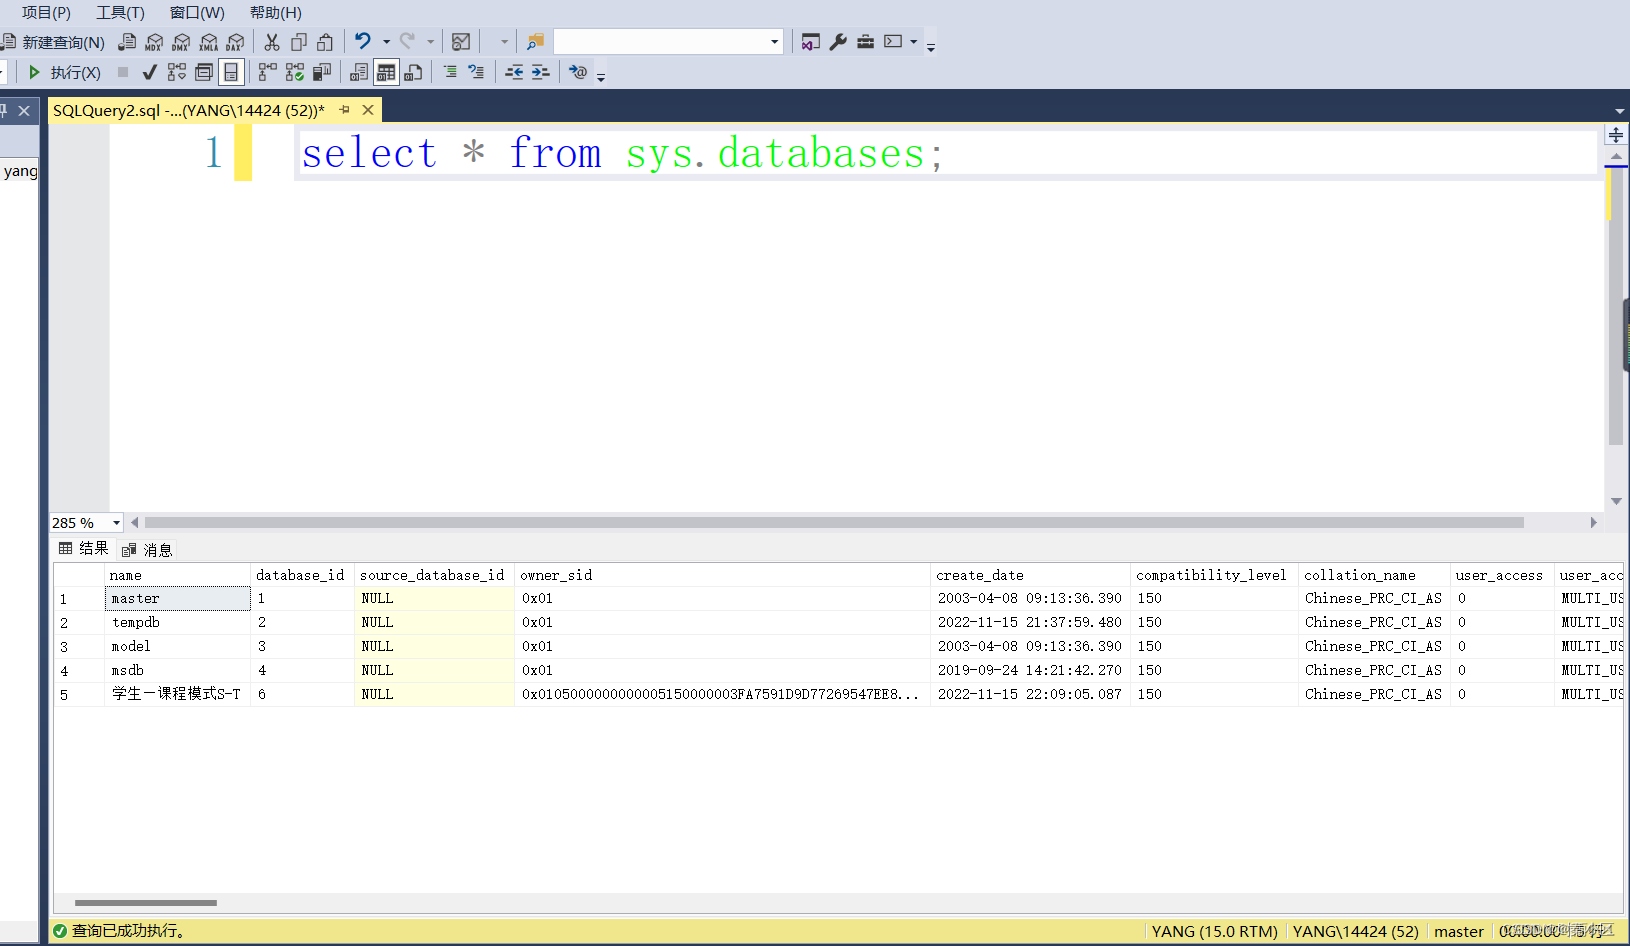Open a new MDX query
The image size is (1630, 946).
154,42
